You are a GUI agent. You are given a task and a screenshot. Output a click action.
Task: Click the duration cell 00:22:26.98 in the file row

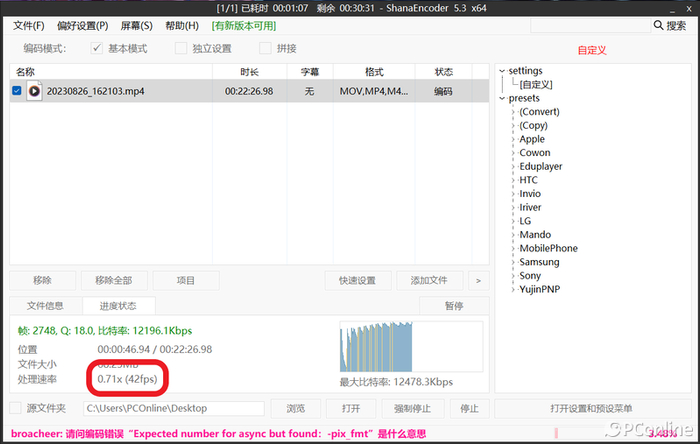tap(249, 91)
